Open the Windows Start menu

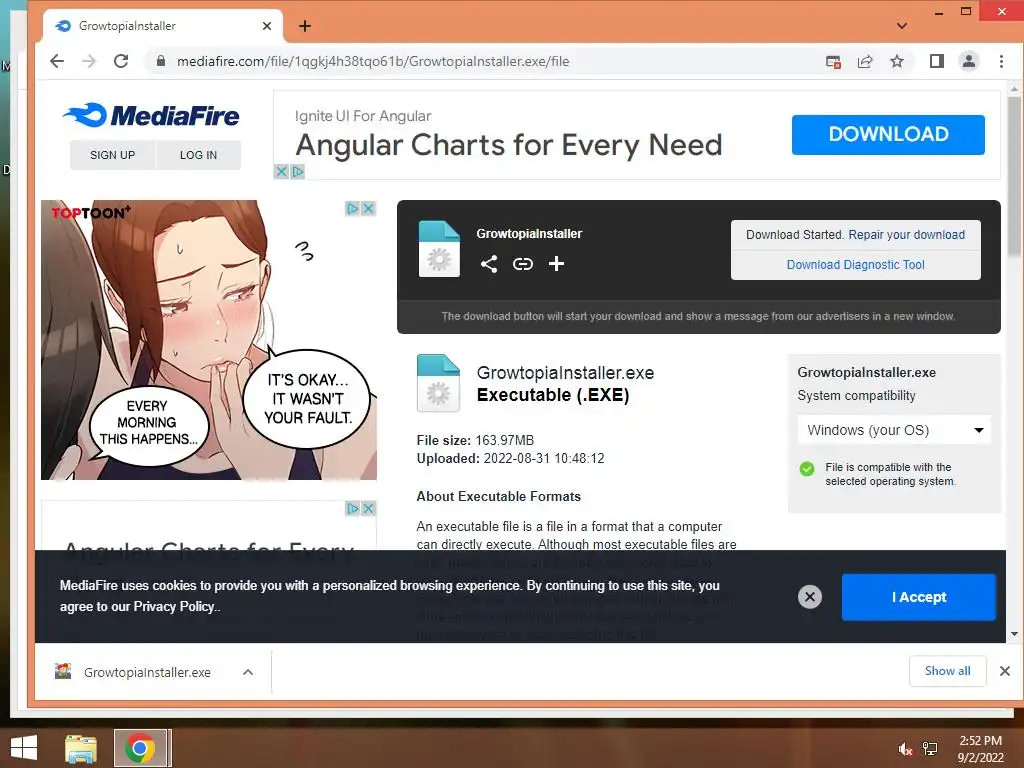pos(24,748)
